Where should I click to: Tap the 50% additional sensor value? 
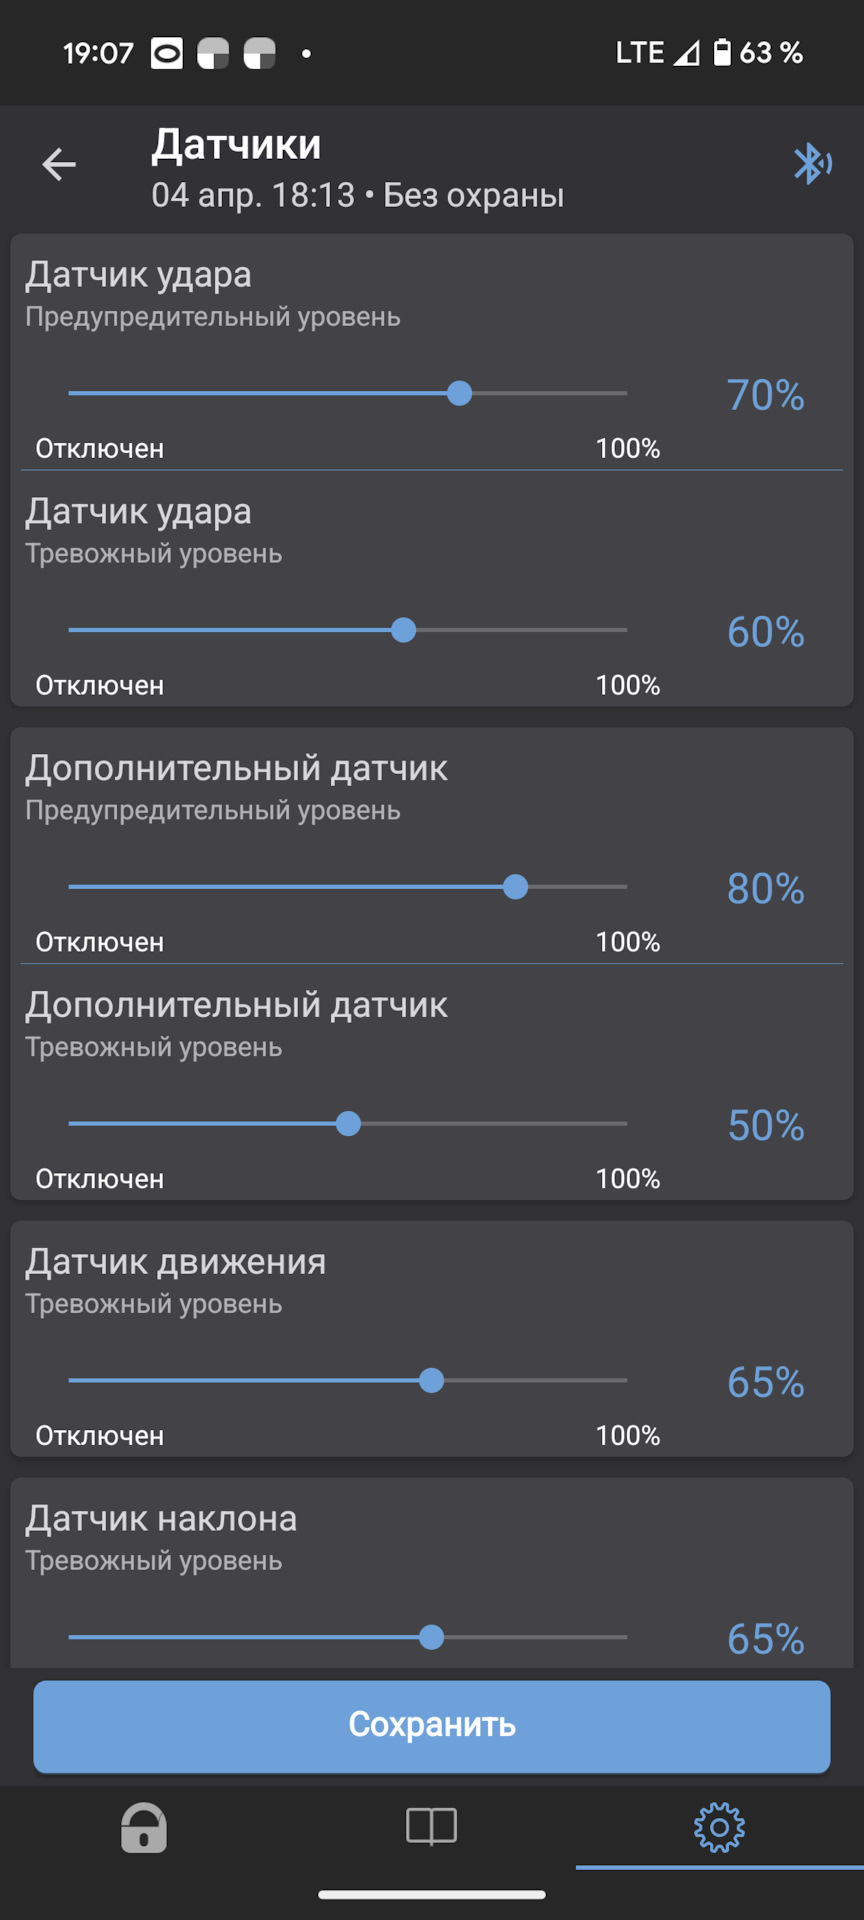(766, 1126)
